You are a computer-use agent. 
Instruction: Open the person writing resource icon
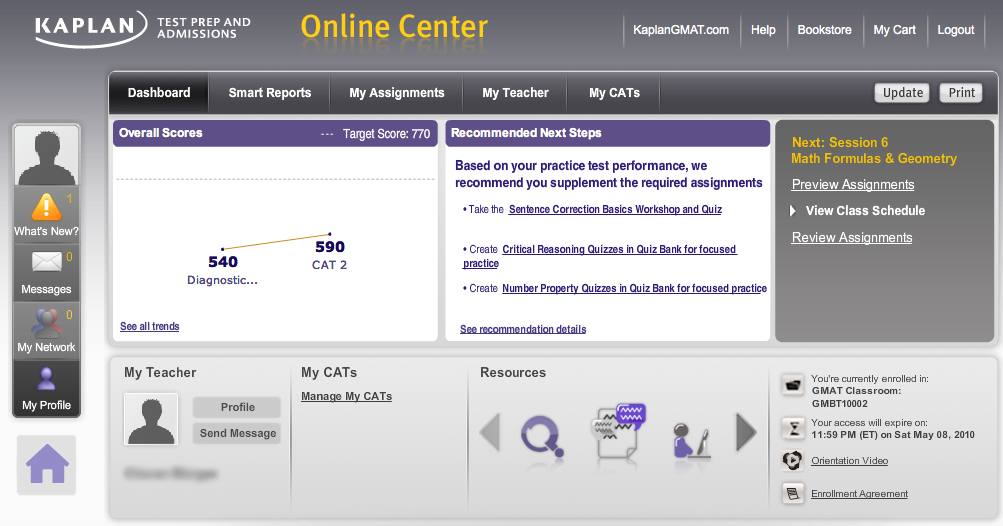[691, 440]
